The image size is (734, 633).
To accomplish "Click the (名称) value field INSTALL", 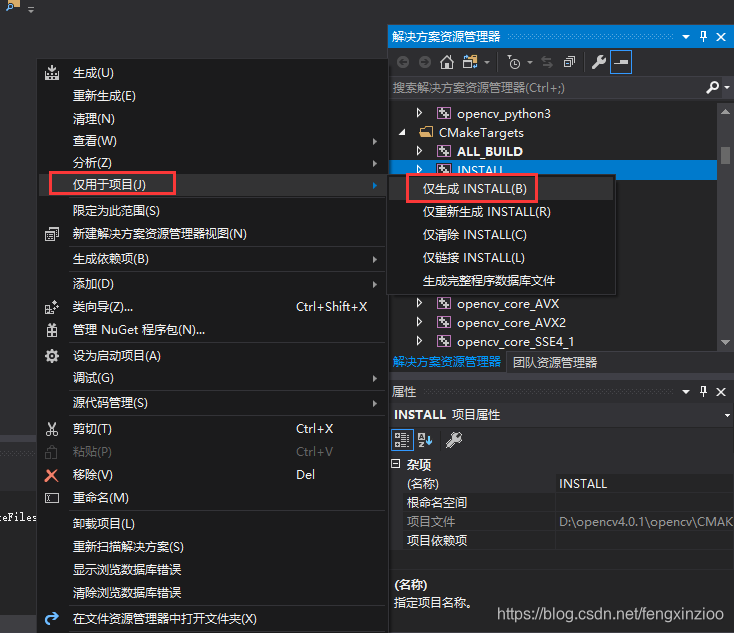I will [645, 484].
